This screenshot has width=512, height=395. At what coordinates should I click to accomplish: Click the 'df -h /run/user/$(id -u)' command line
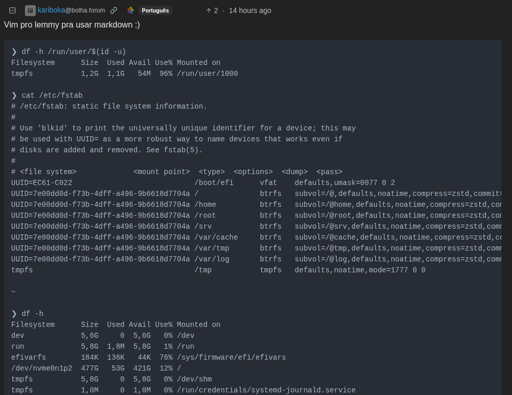coord(74,52)
